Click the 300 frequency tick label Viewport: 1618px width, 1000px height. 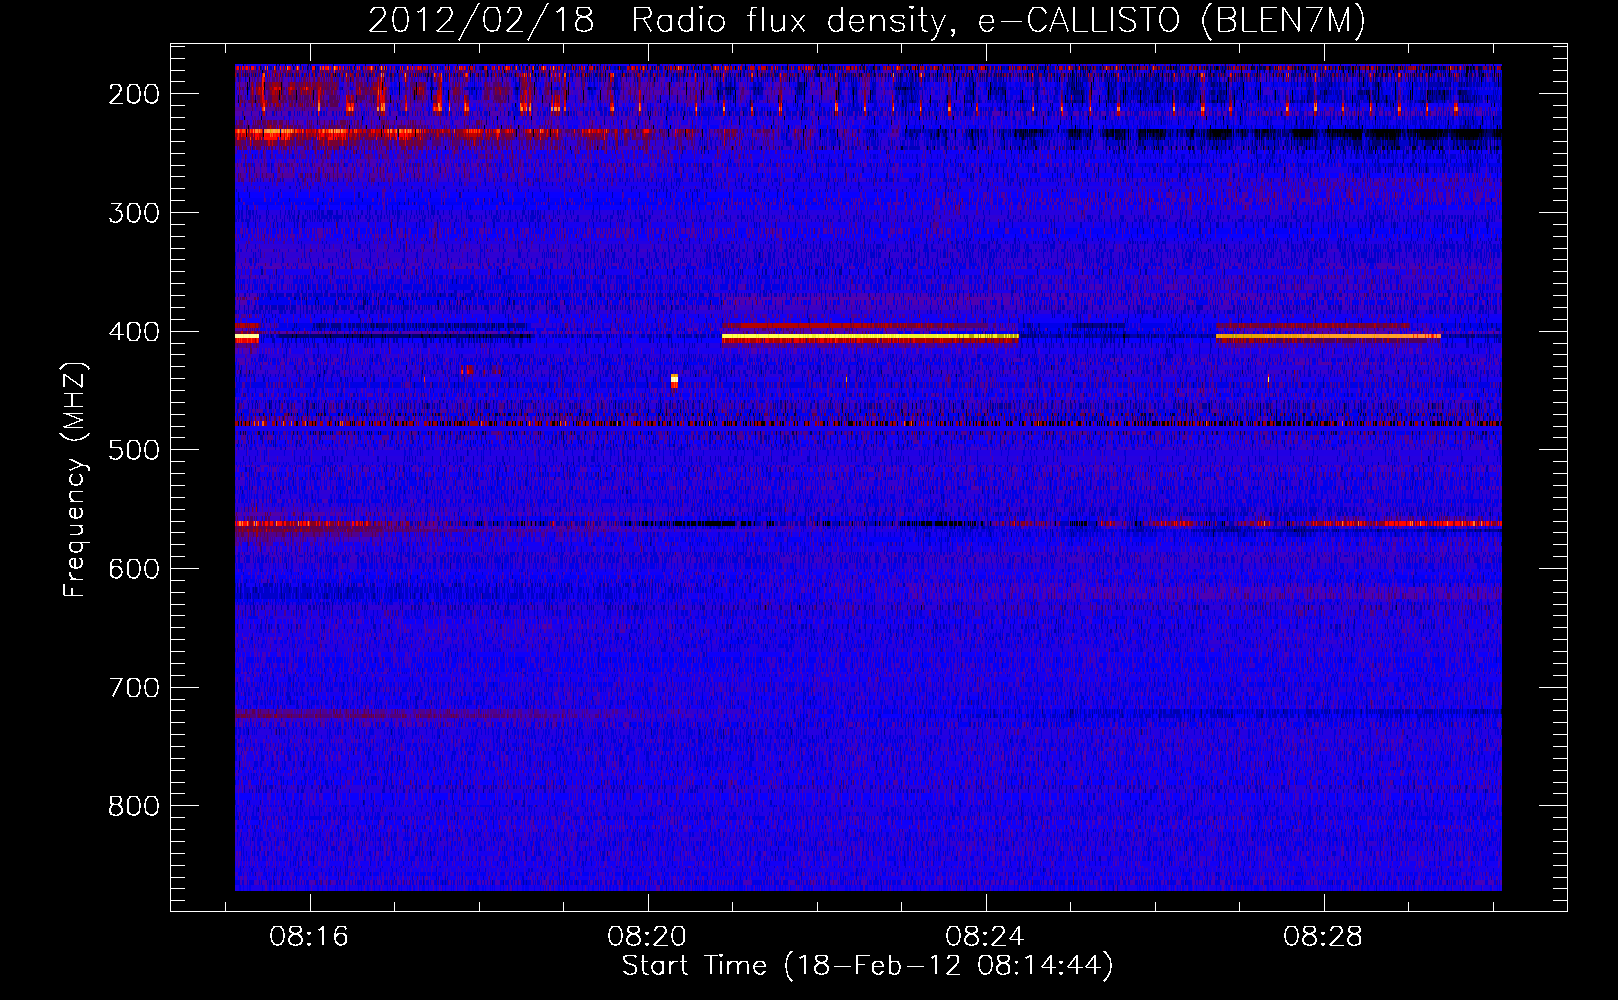tap(134, 213)
